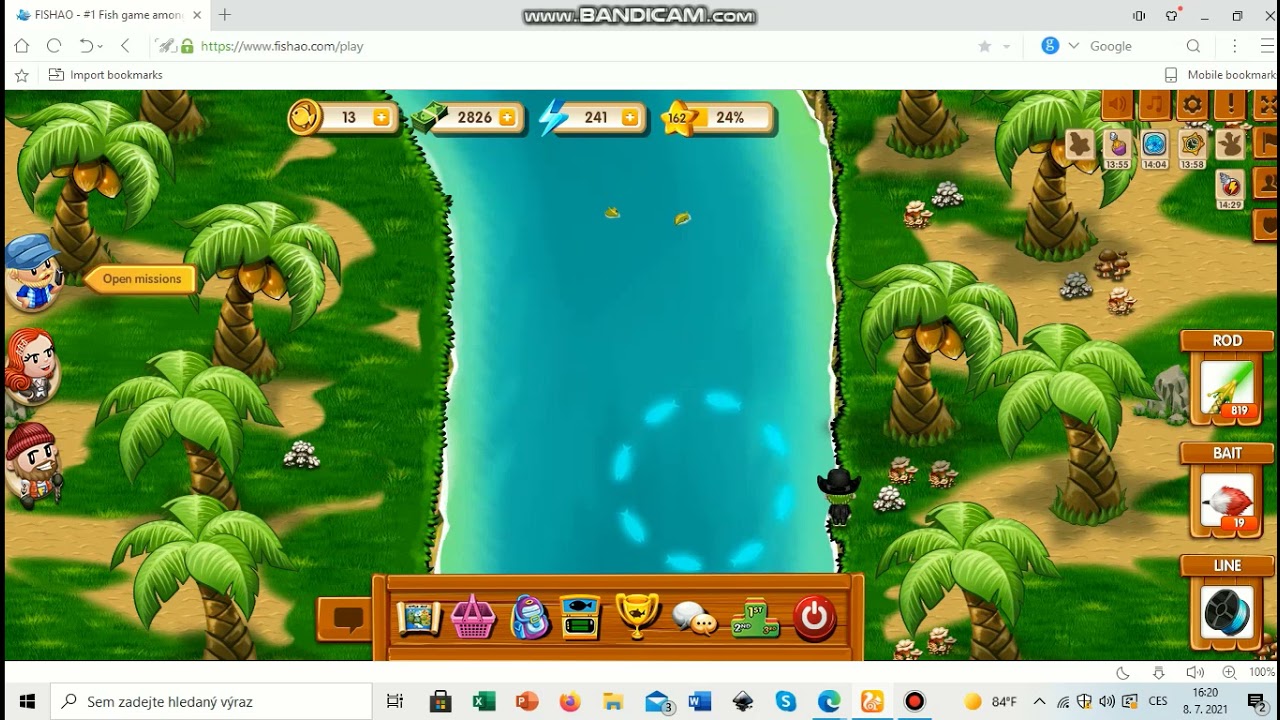Add more cash with plus button
Viewport: 1280px width, 720px height.
pyautogui.click(x=507, y=117)
